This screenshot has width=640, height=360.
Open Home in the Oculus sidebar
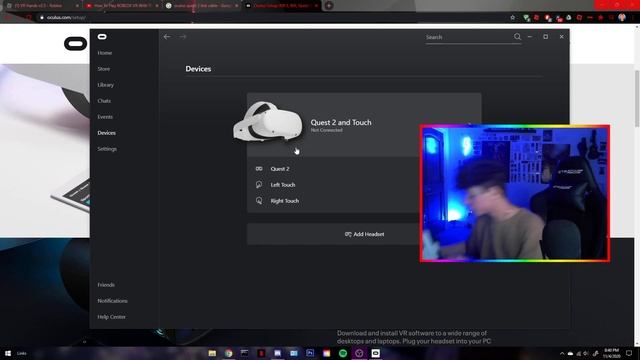pyautogui.click(x=104, y=53)
